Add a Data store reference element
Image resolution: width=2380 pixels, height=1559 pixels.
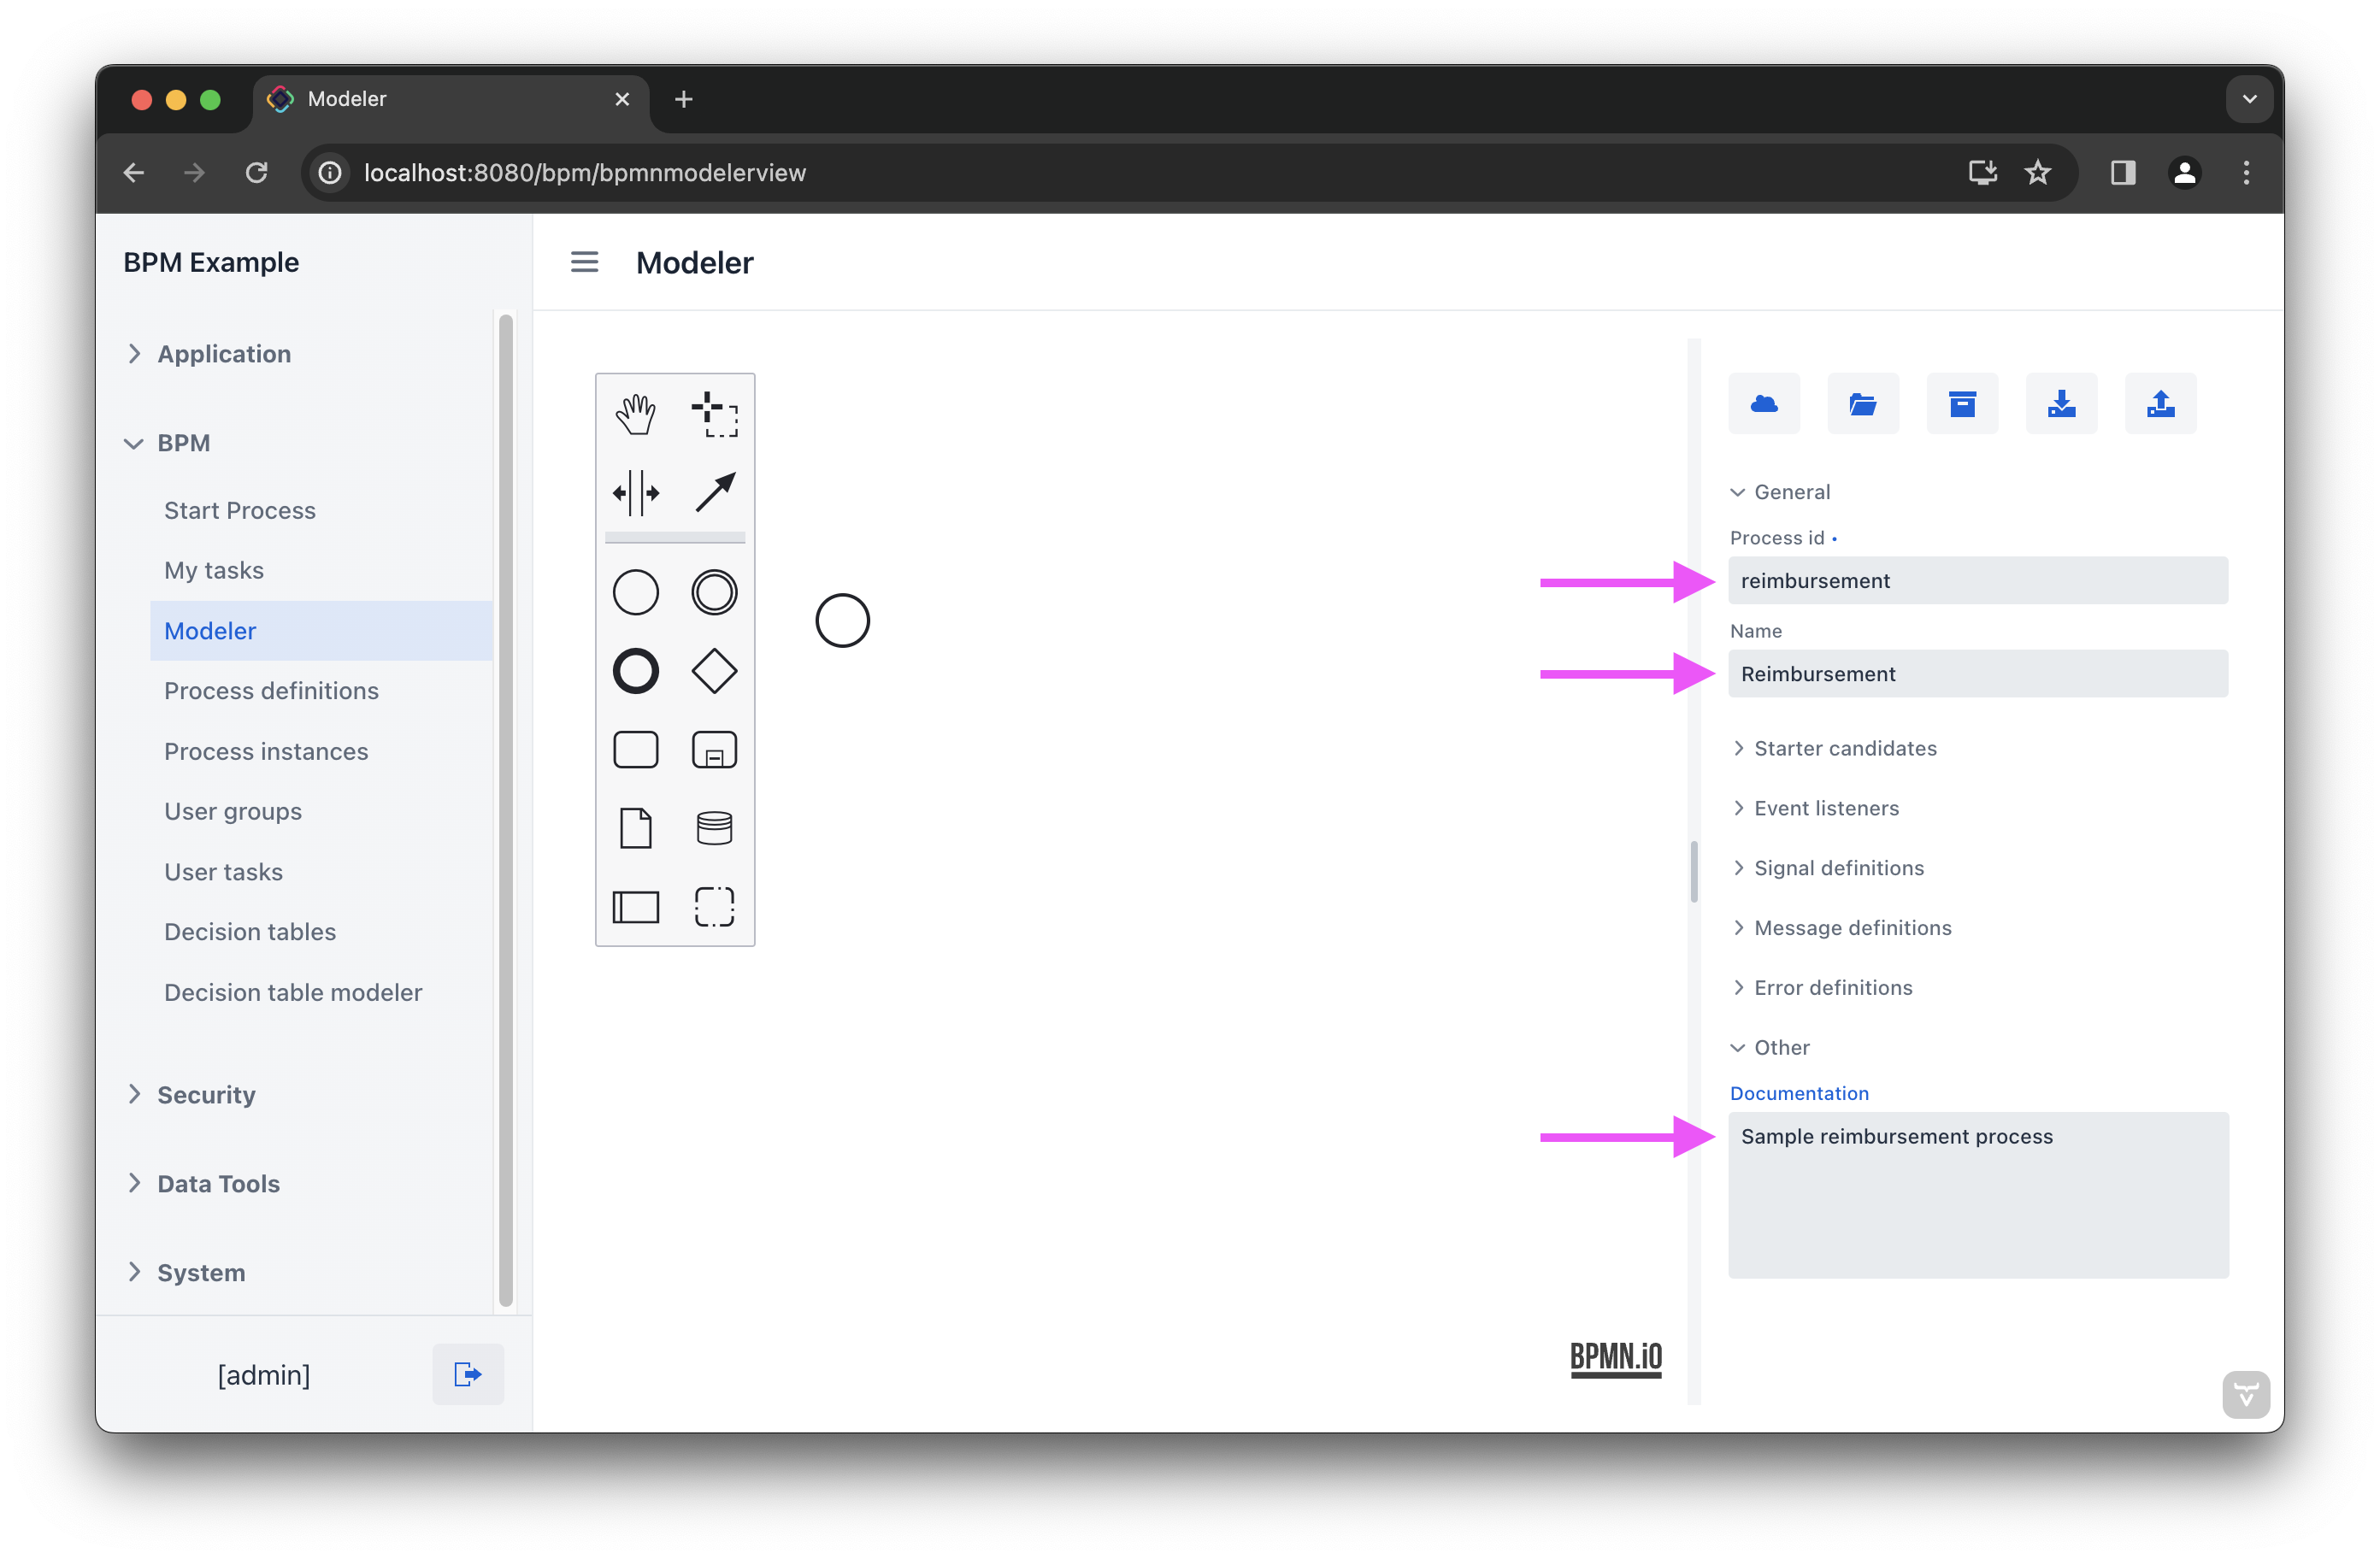tap(714, 828)
